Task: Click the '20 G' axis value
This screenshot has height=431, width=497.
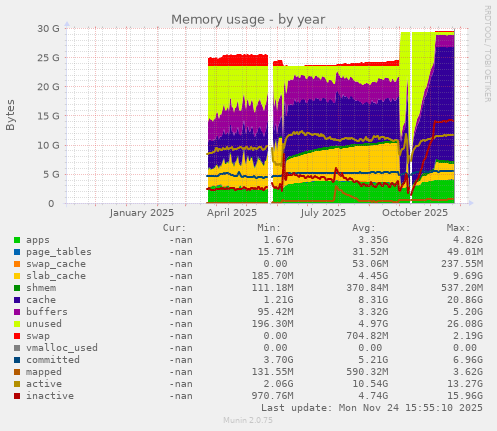Action: coord(48,87)
